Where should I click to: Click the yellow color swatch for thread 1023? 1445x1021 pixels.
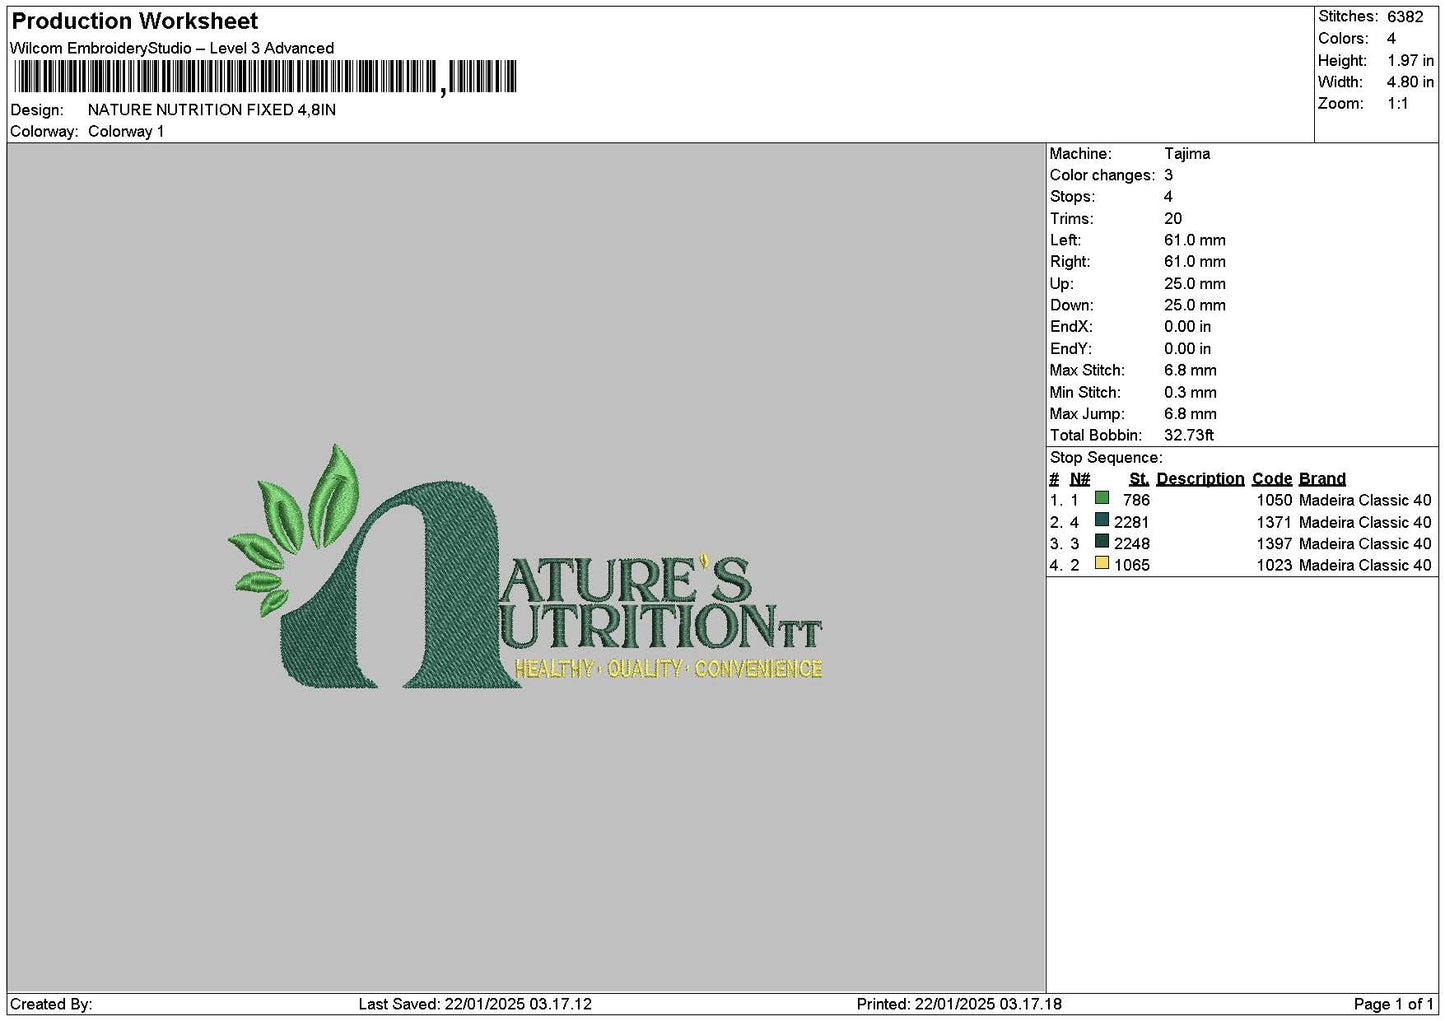[1102, 563]
